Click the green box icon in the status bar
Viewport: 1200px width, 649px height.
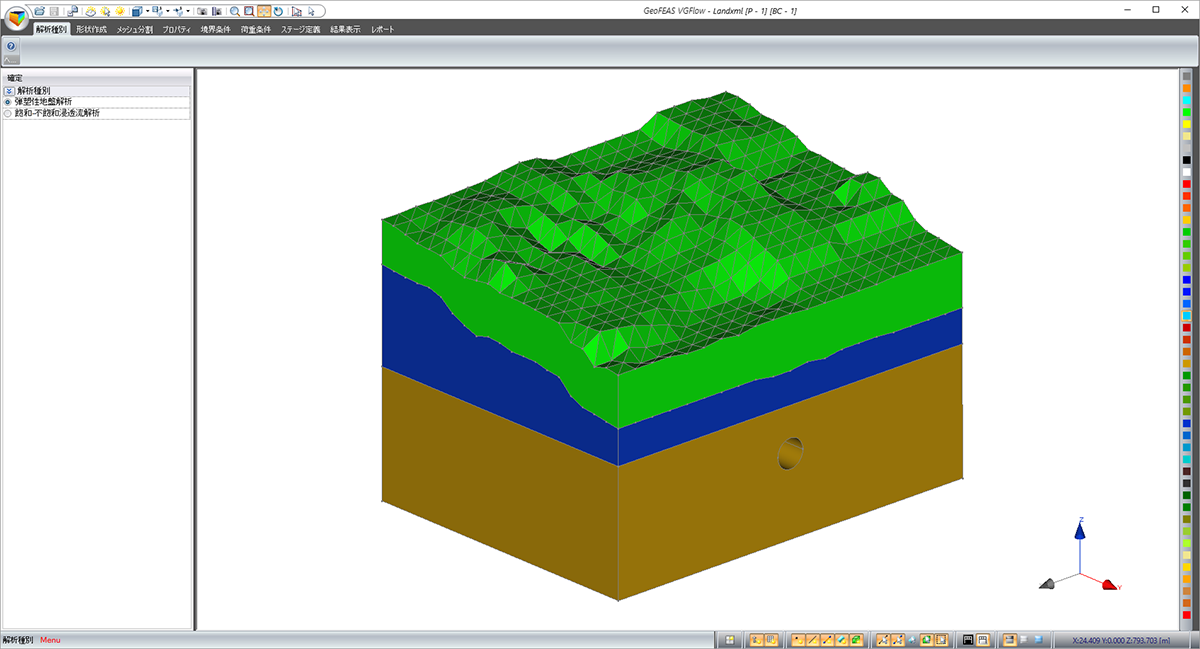point(857,639)
